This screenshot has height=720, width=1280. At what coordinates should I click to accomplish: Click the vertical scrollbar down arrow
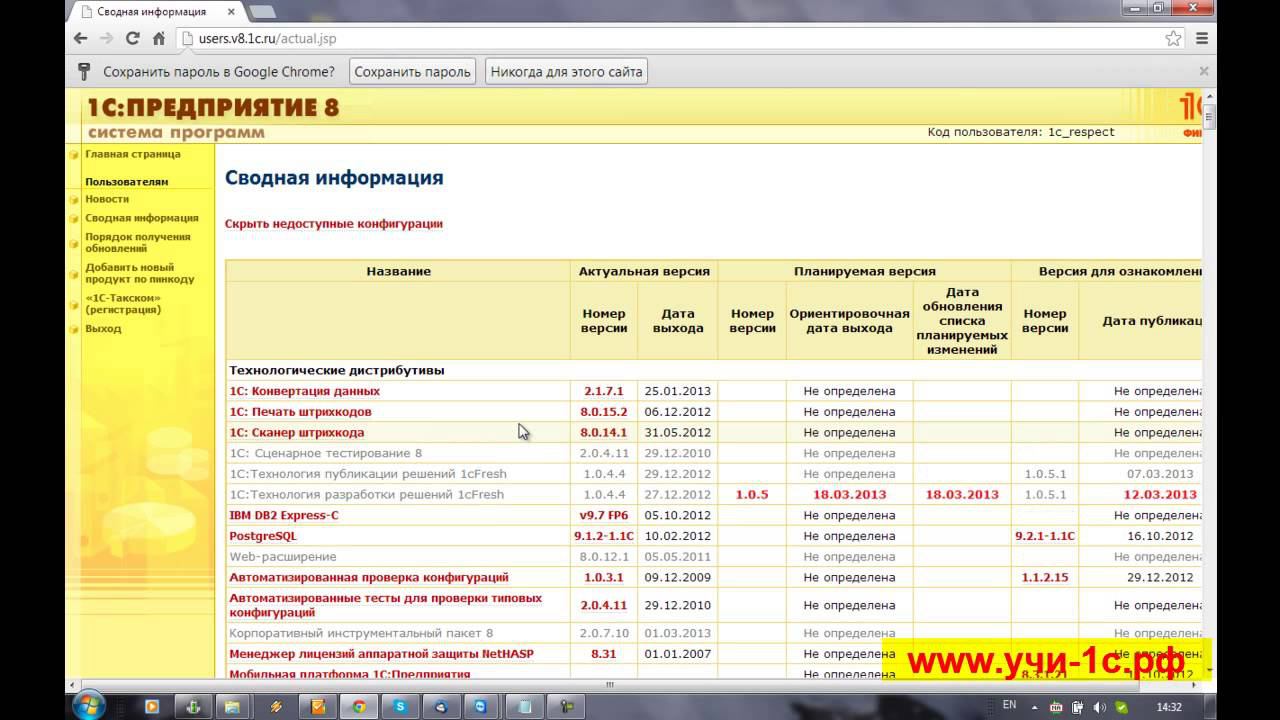click(1210, 672)
